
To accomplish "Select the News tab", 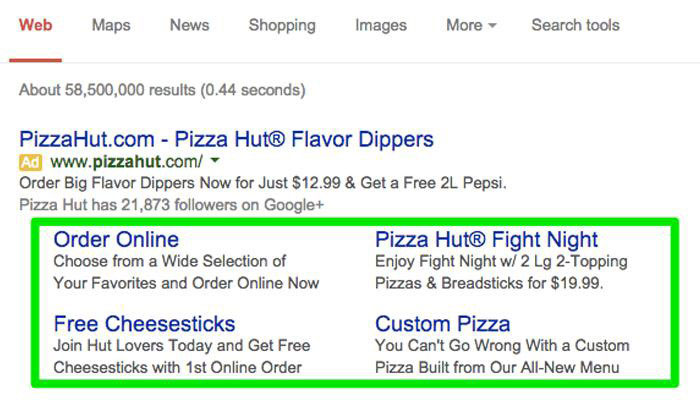I will coord(189,25).
